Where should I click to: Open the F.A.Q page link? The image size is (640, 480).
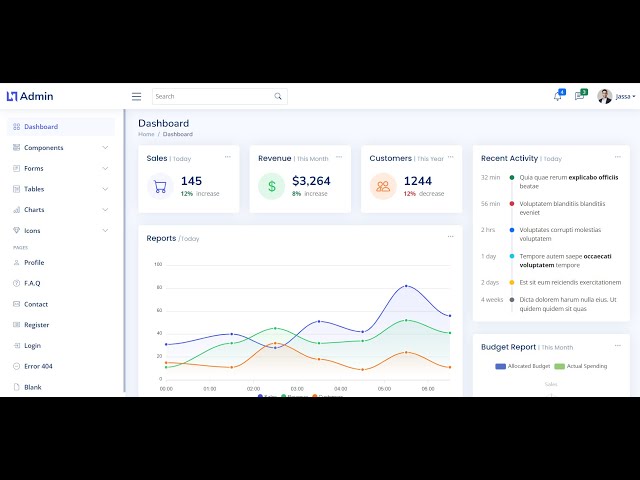click(61, 283)
